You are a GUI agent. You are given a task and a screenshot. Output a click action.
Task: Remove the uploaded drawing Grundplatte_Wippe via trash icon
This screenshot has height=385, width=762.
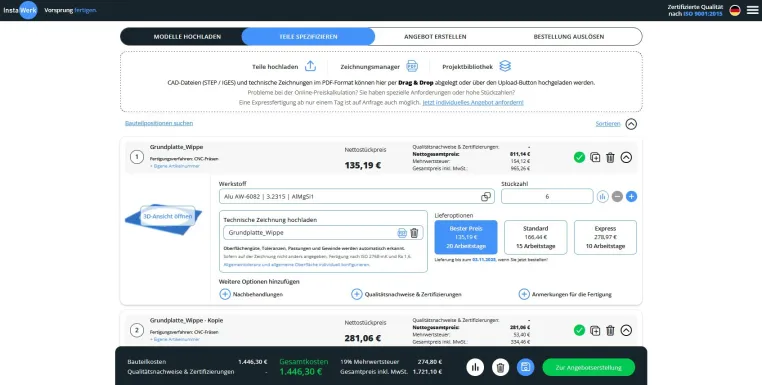click(414, 233)
